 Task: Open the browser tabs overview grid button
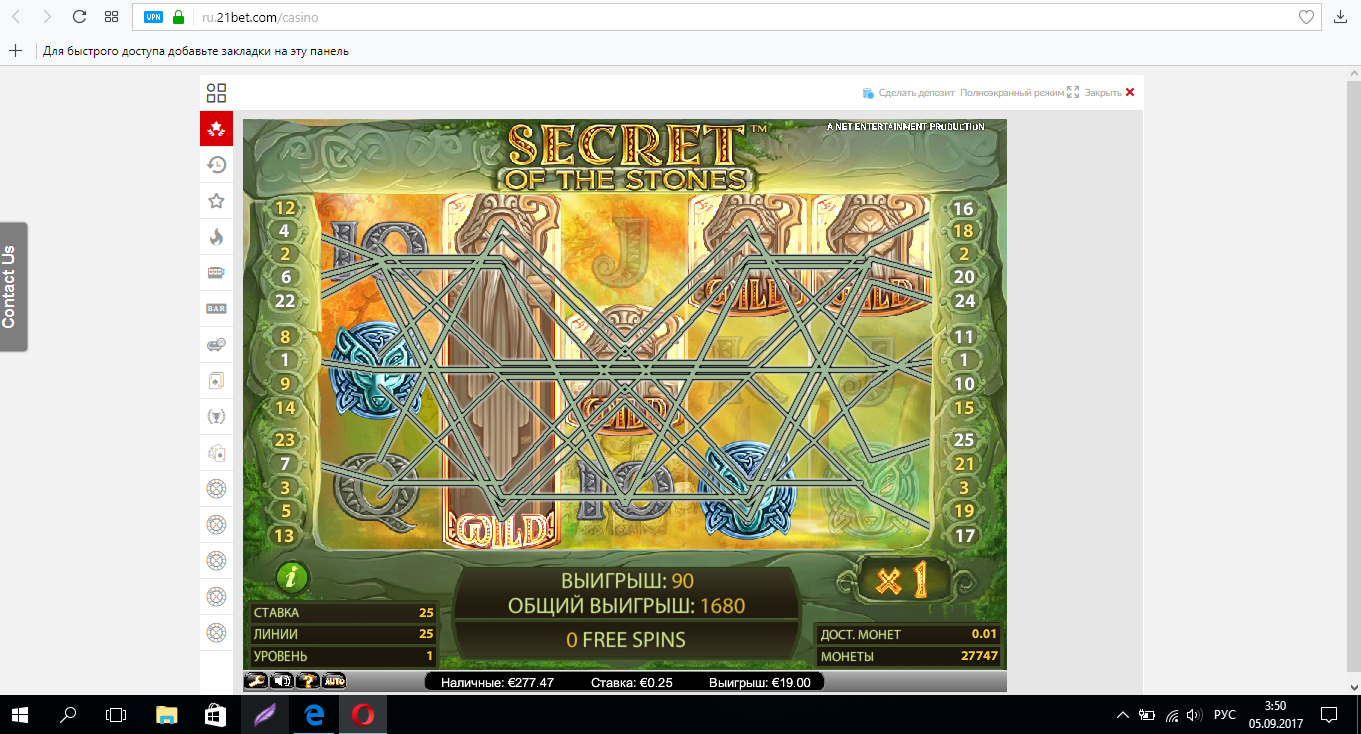(111, 17)
